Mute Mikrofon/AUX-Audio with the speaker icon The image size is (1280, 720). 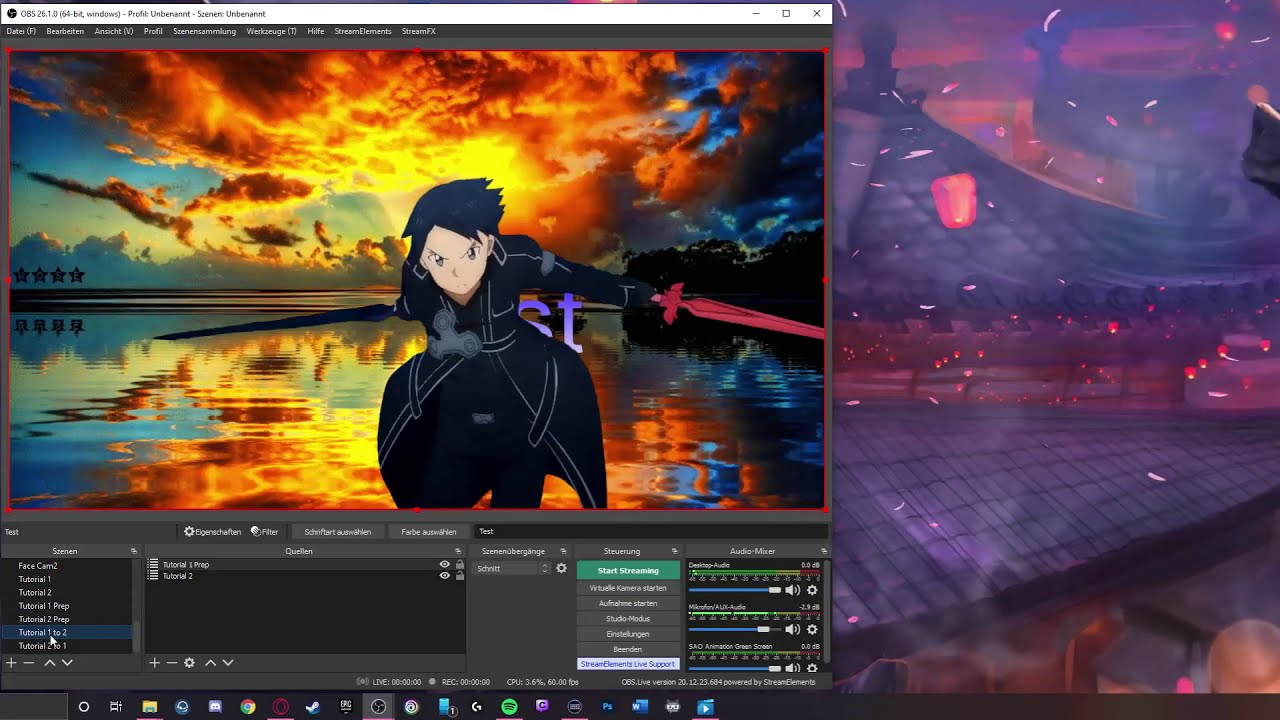[792, 629]
